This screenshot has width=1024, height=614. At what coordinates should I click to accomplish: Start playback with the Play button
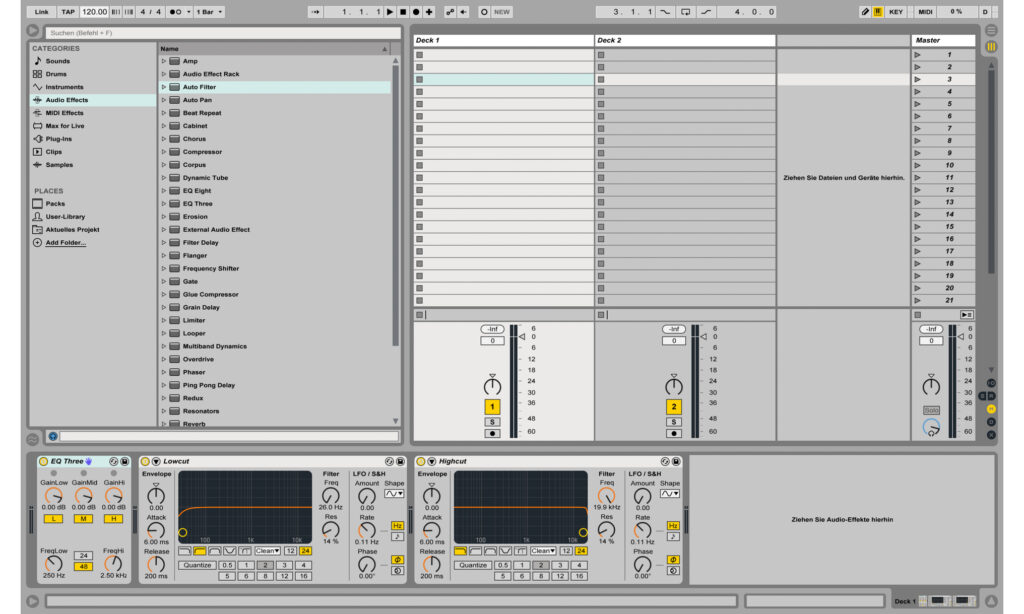click(390, 12)
